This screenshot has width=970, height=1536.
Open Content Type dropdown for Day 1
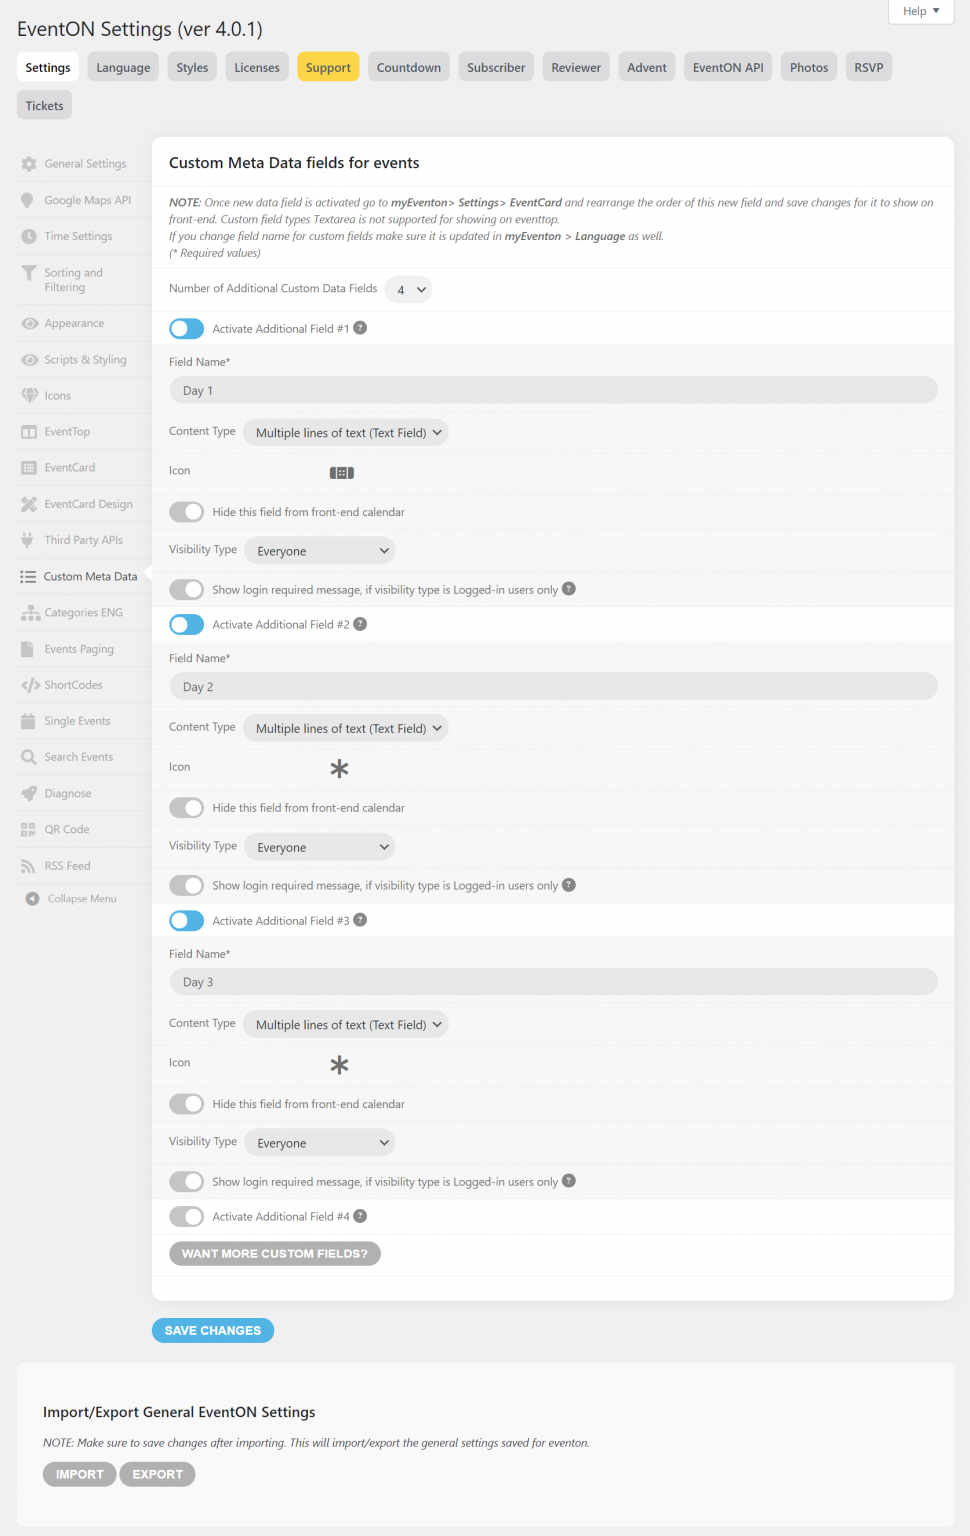(x=345, y=432)
